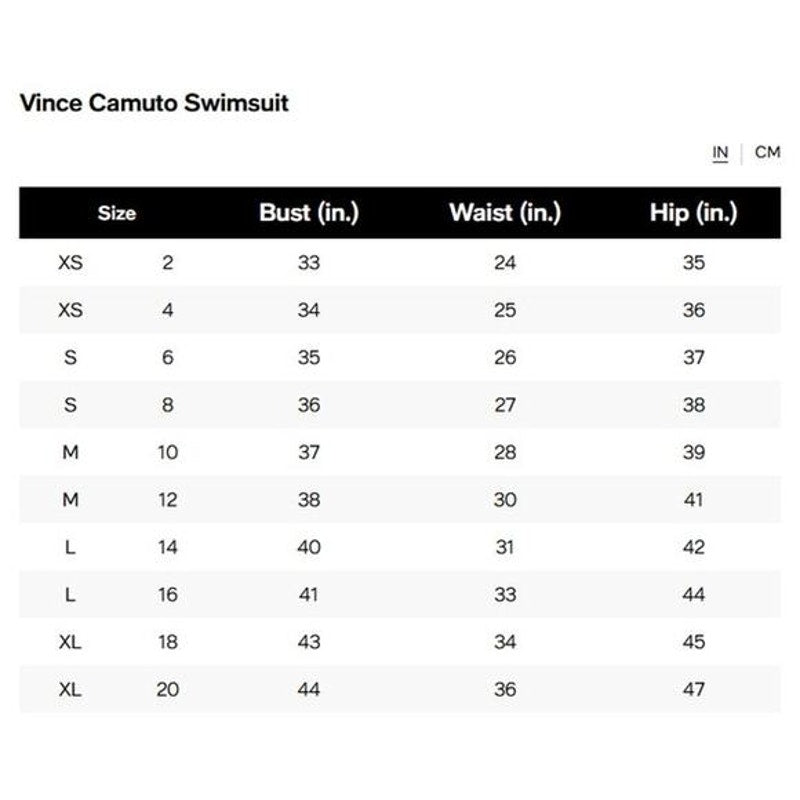Click the Vince Camuto Swimsuit title

click(x=154, y=103)
